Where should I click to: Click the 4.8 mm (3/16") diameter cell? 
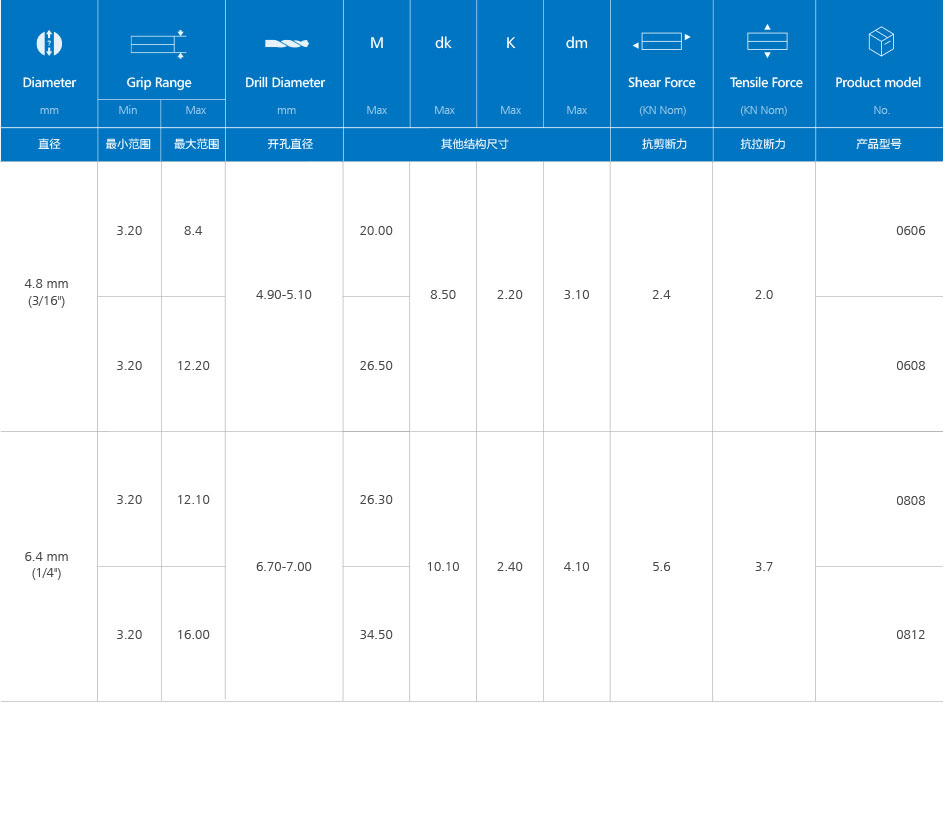click(x=47, y=291)
